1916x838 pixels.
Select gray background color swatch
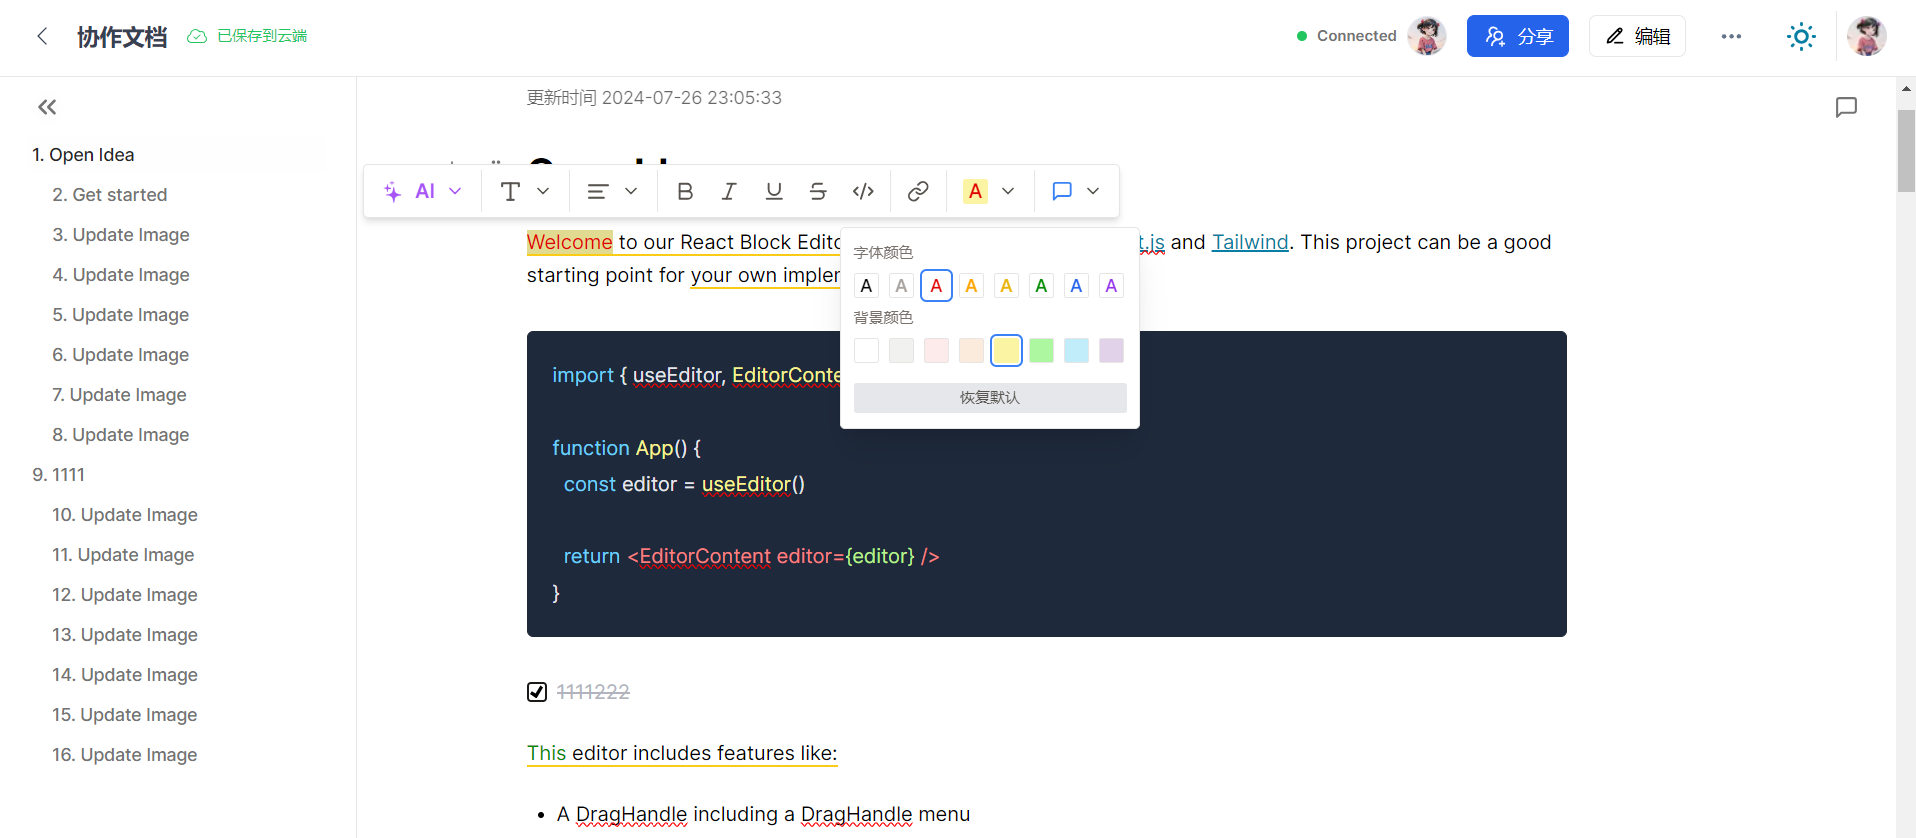click(x=901, y=350)
